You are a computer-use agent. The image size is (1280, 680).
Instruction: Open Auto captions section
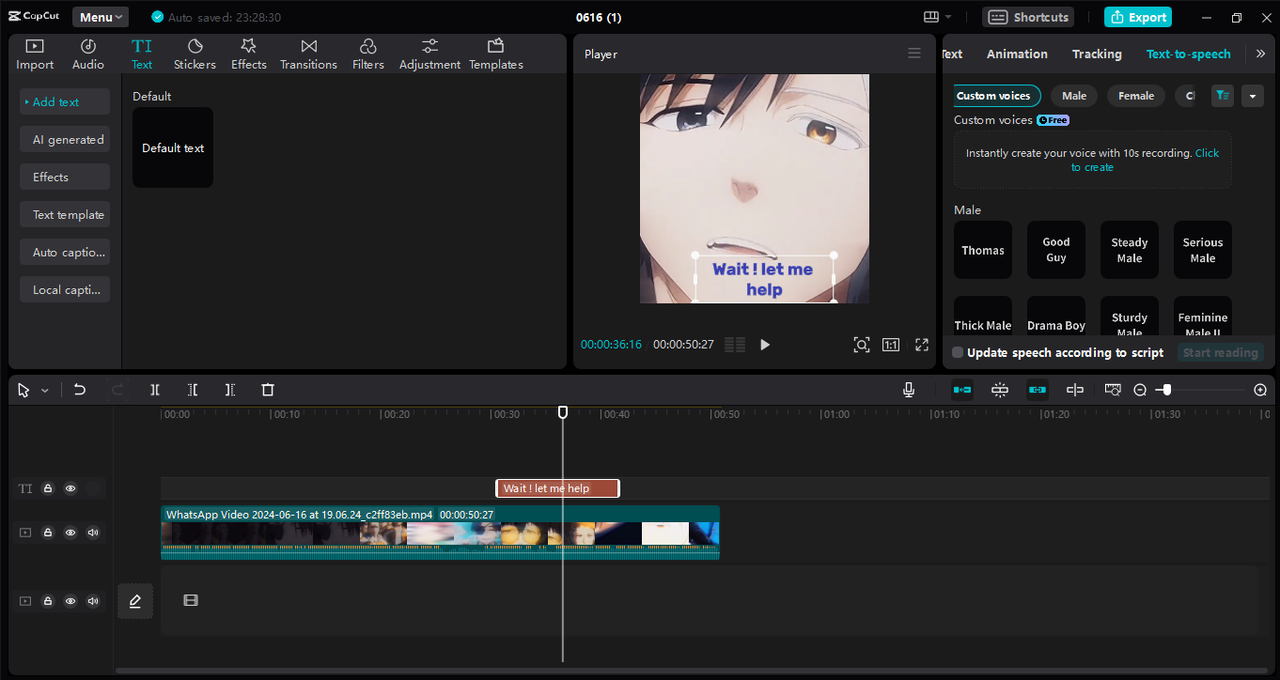tap(65, 252)
